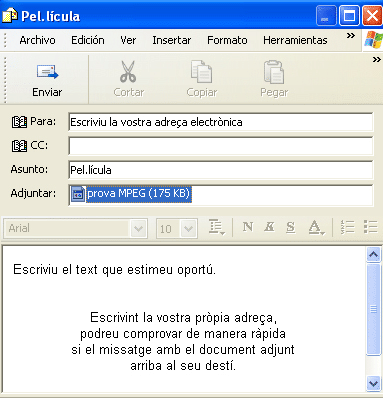
Task: Click the Copiar toolbar icon
Action: [x=201, y=71]
